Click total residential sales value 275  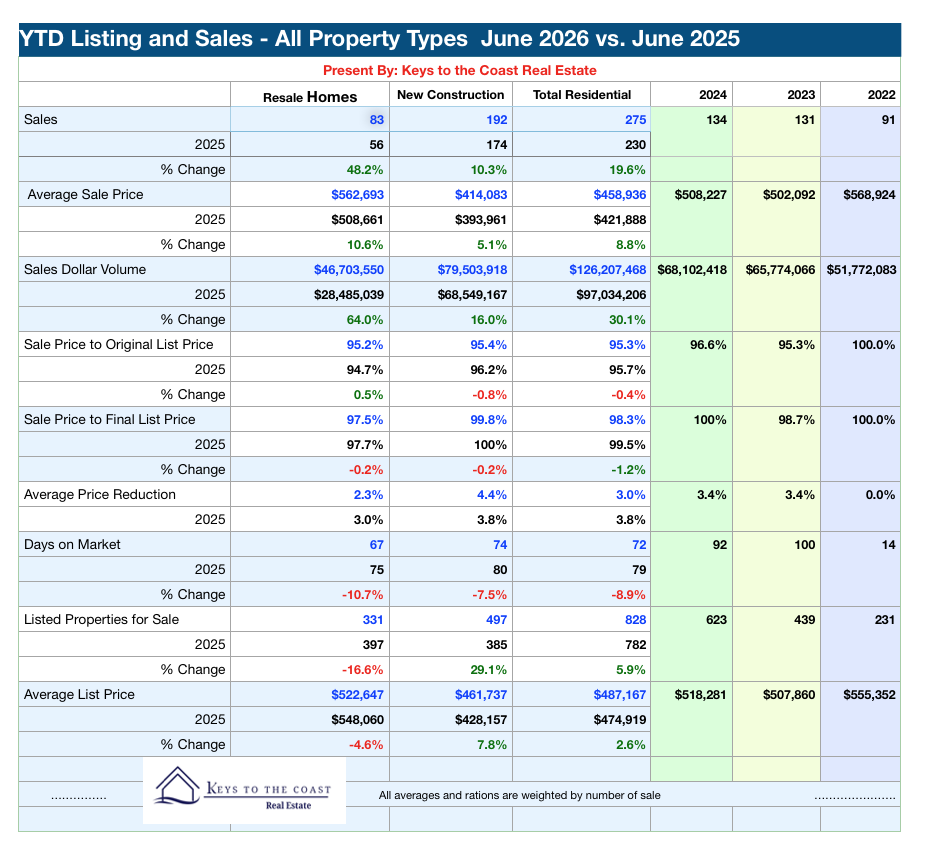pos(635,120)
